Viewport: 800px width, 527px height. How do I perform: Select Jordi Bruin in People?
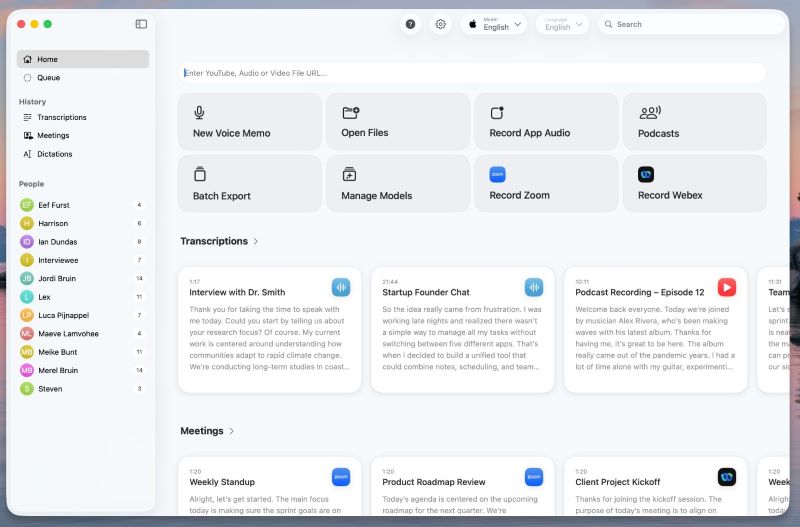pyautogui.click(x=83, y=279)
